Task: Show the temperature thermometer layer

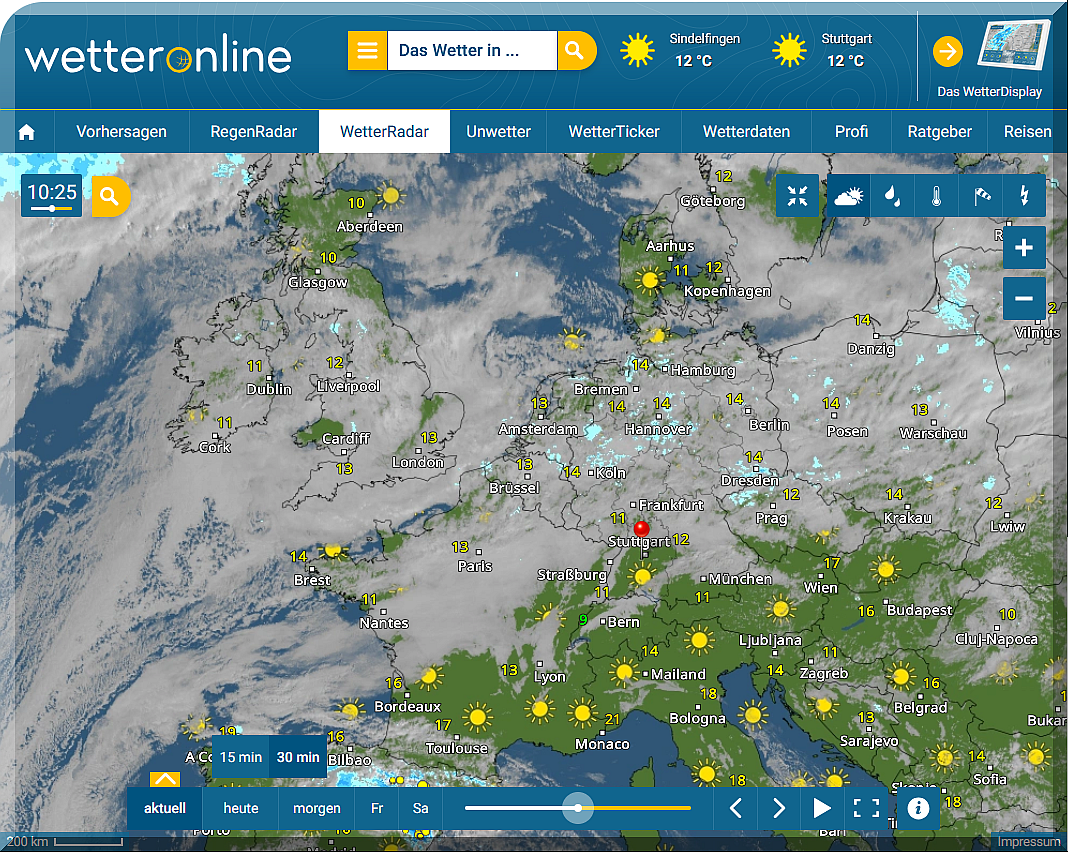Action: click(x=935, y=196)
